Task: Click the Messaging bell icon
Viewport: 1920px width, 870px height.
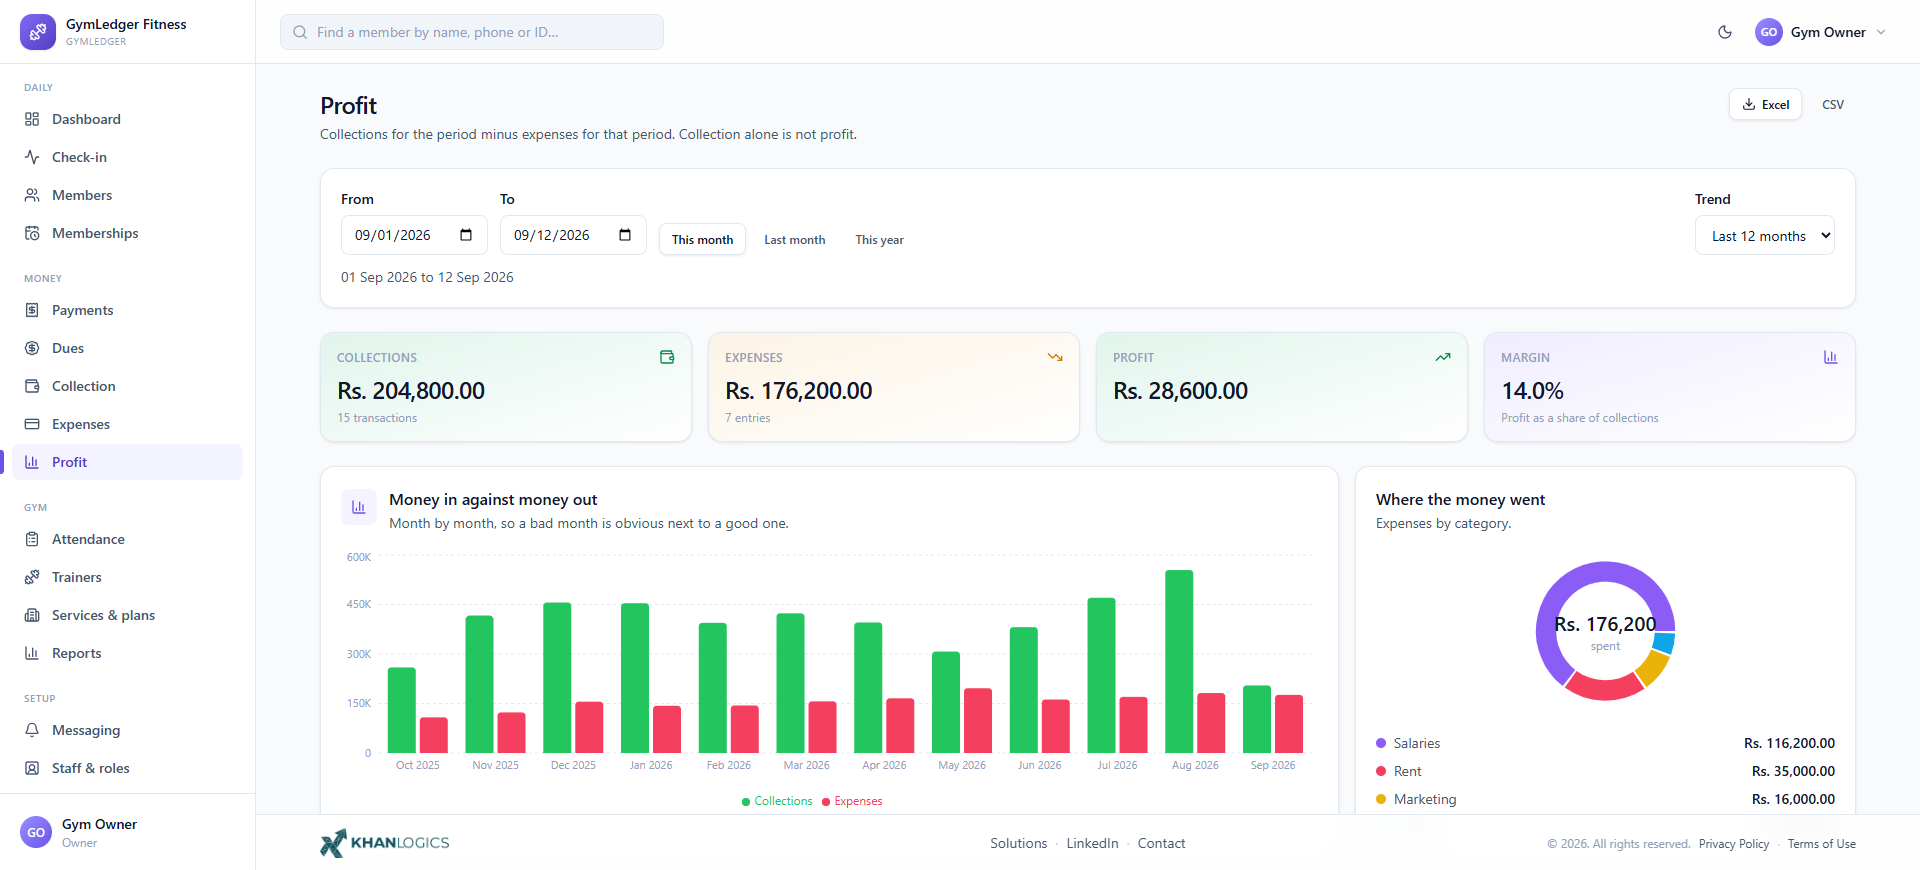Action: (32, 730)
